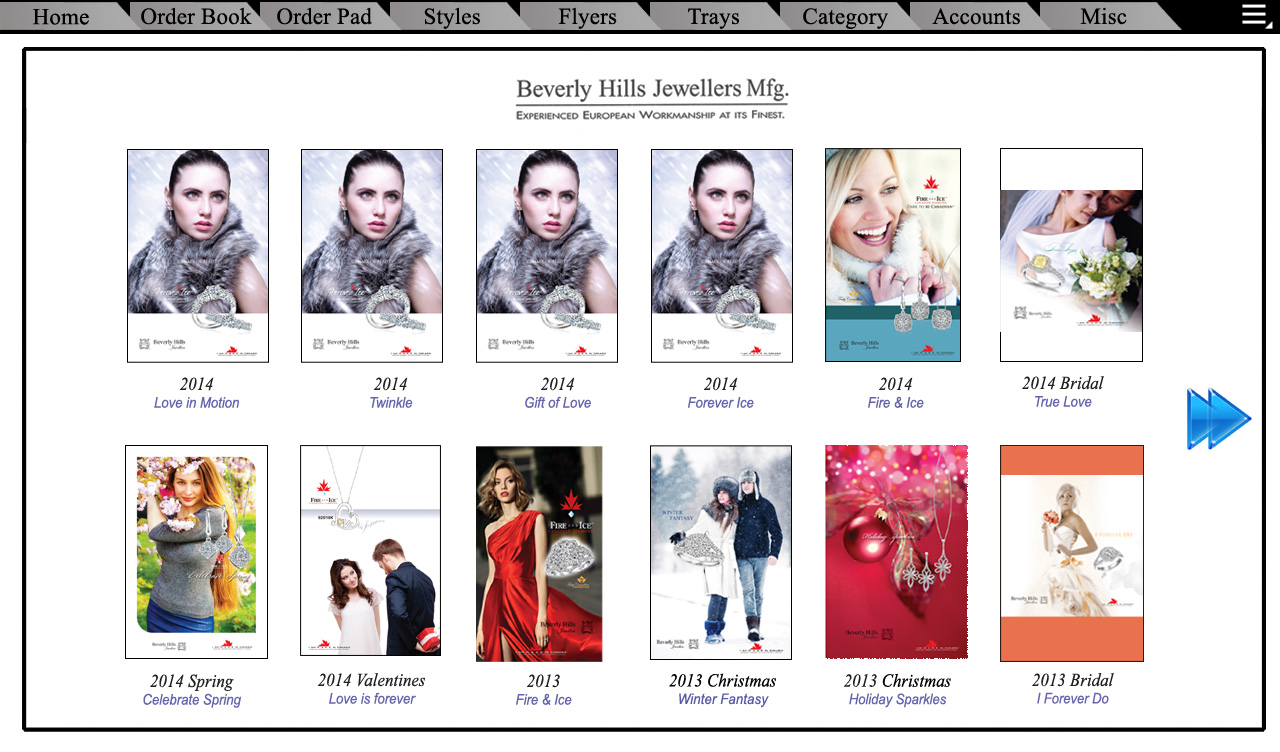
Task: Open the I Forever Do link
Action: (1073, 699)
